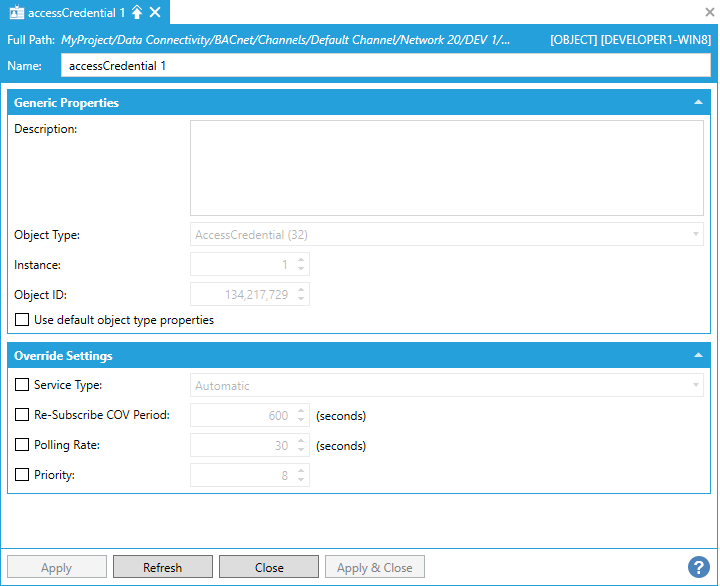The height and width of the screenshot is (586, 720).
Task: Enable Use default object type properties
Action: click(x=22, y=321)
